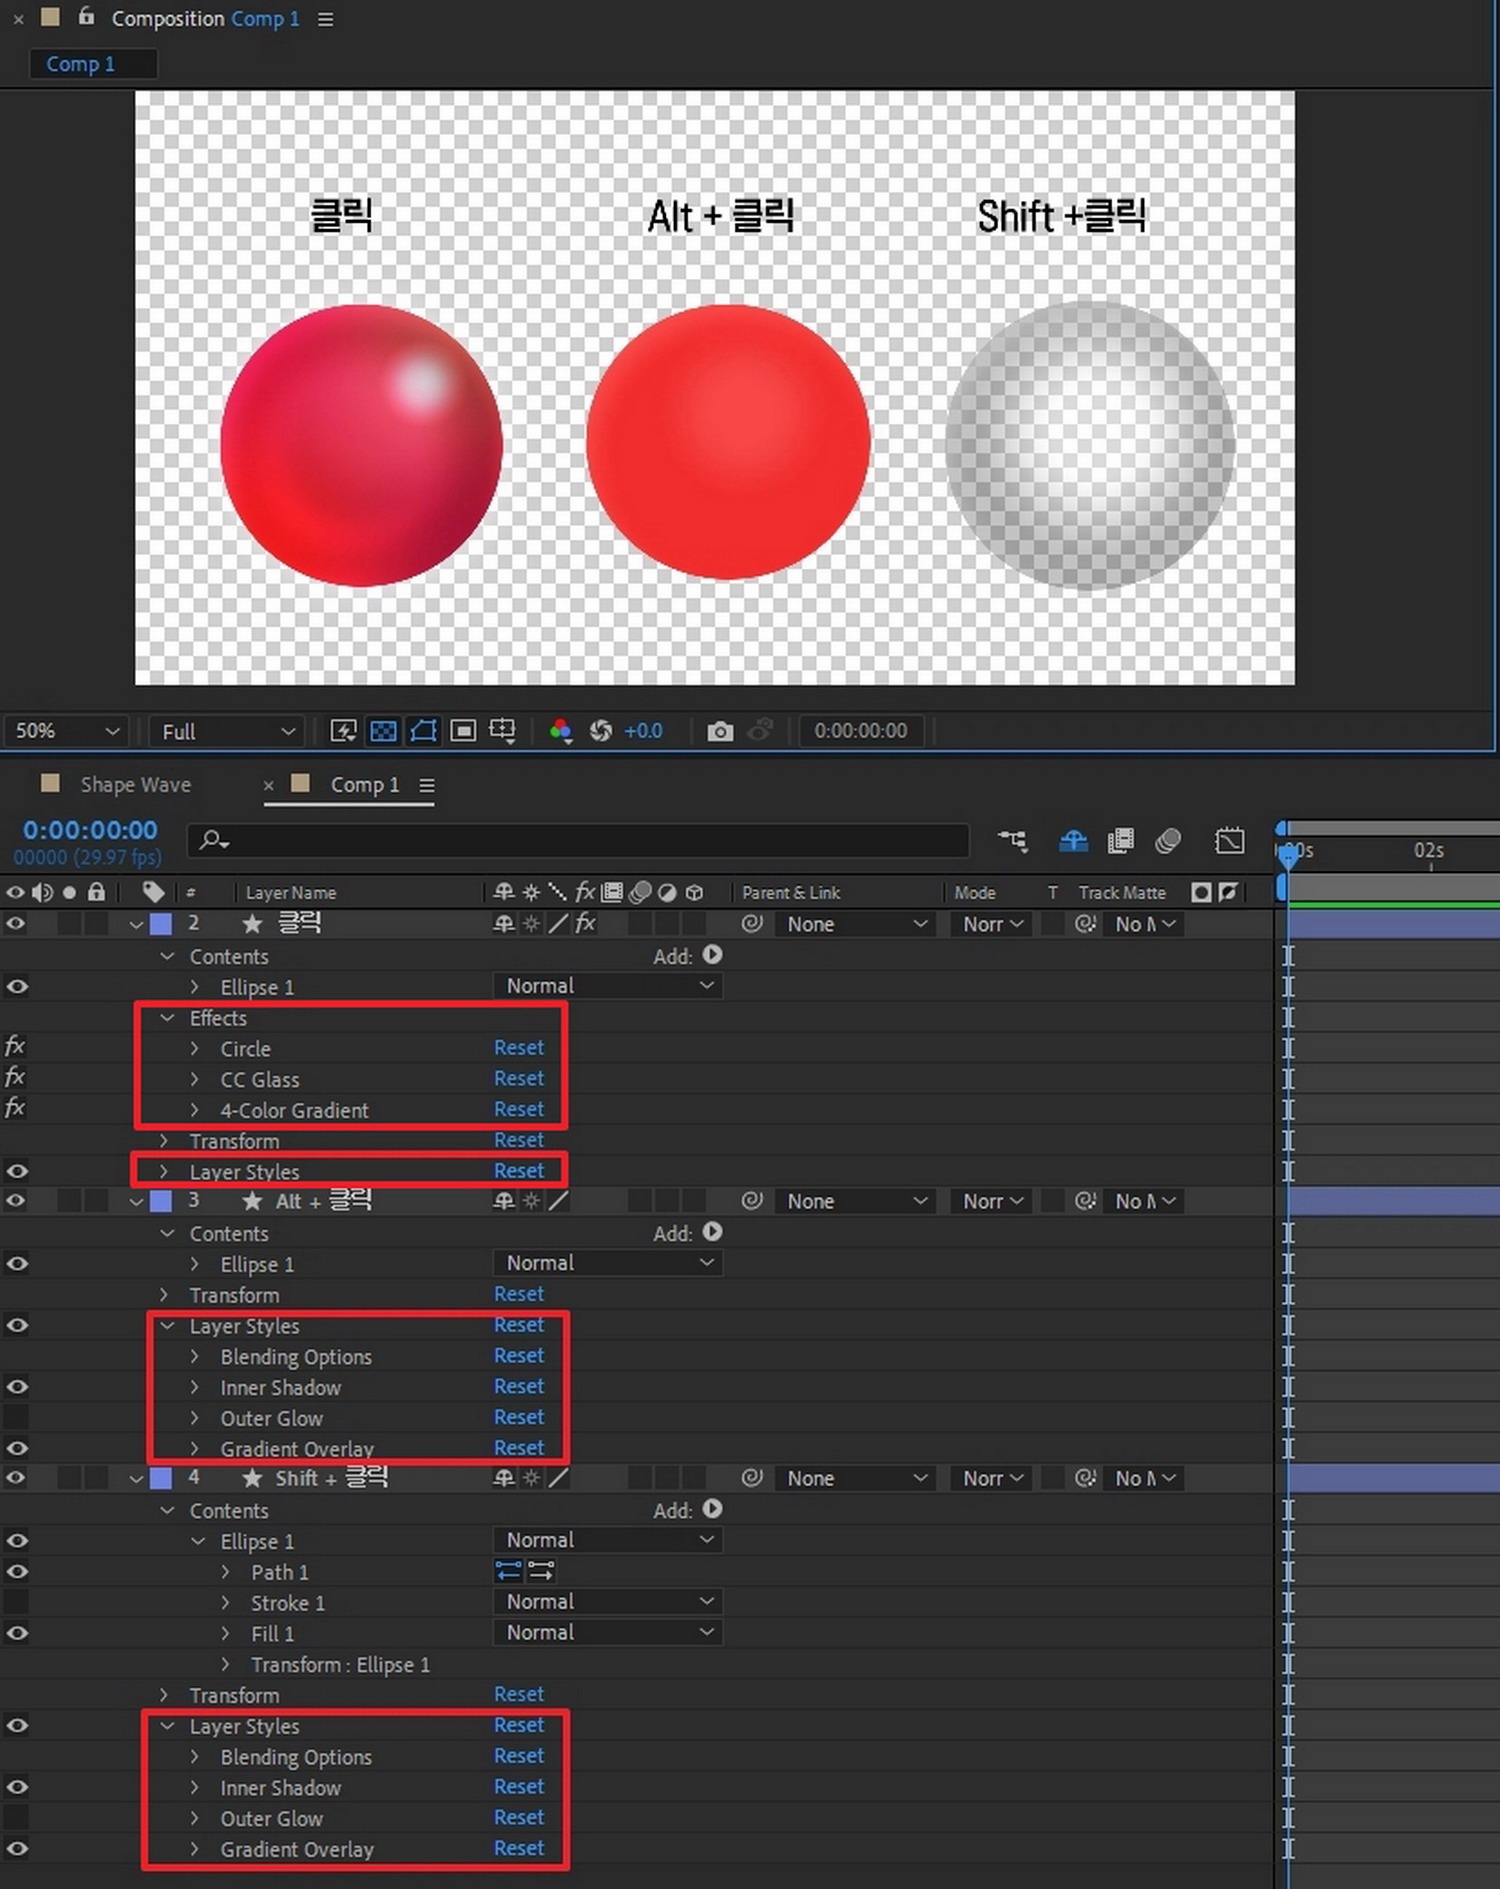Toggle Outer Glow visibility under Alt + 클릭 layer
This screenshot has width=1500, height=1889.
point(16,1418)
